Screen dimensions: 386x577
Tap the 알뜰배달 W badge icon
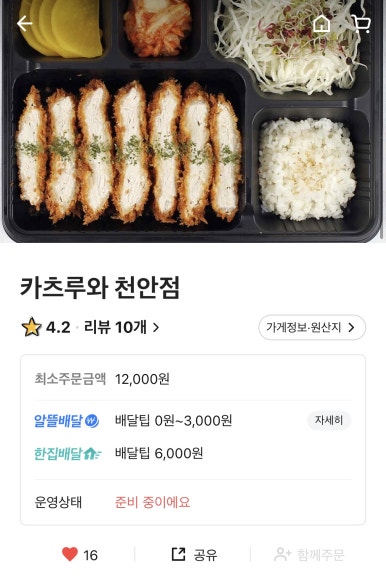pyautogui.click(x=92, y=421)
